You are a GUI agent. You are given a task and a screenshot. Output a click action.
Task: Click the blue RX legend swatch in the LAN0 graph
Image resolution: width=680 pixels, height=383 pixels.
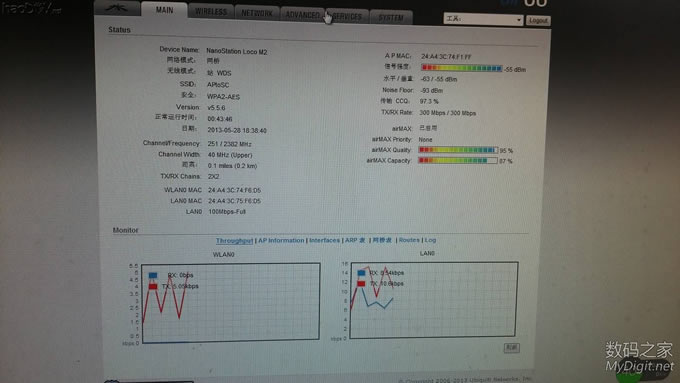pyautogui.click(x=361, y=273)
